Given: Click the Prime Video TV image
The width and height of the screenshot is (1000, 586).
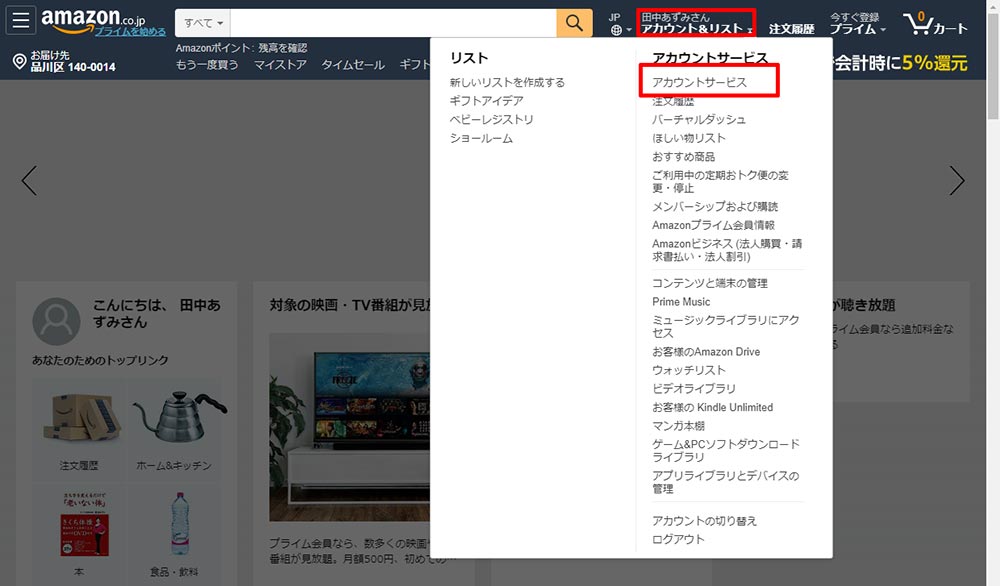Looking at the screenshot, I should tap(349, 427).
